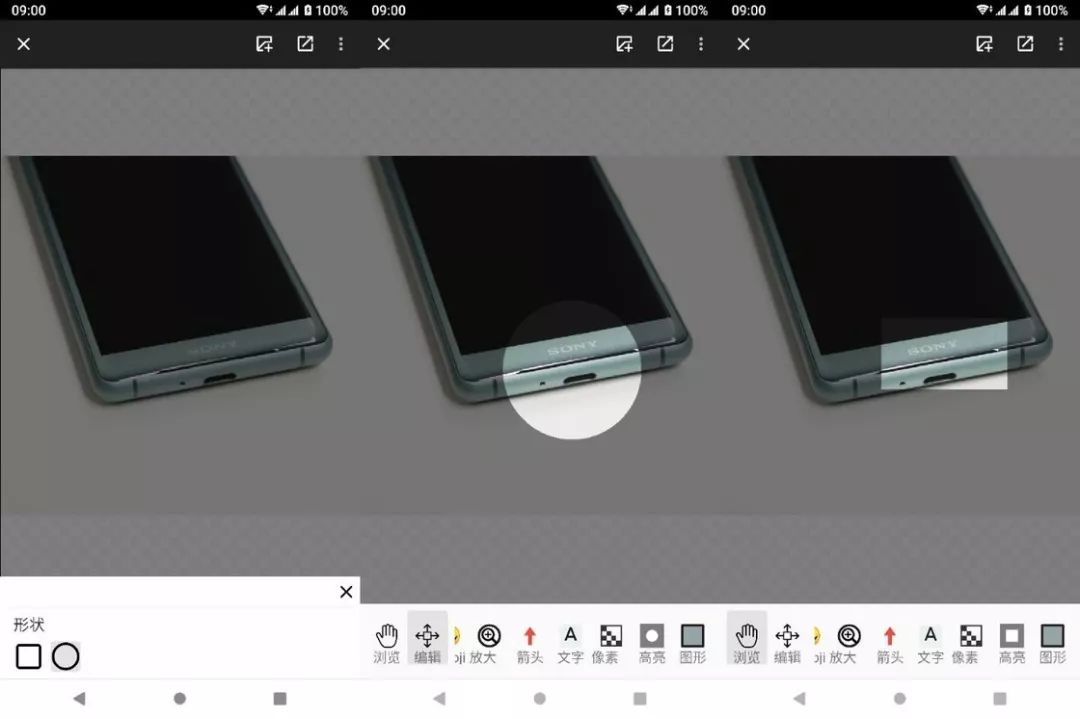Tap share/export icon in rectangle-highlight screen
Screen dimensions: 1080x719
(x=1026, y=44)
